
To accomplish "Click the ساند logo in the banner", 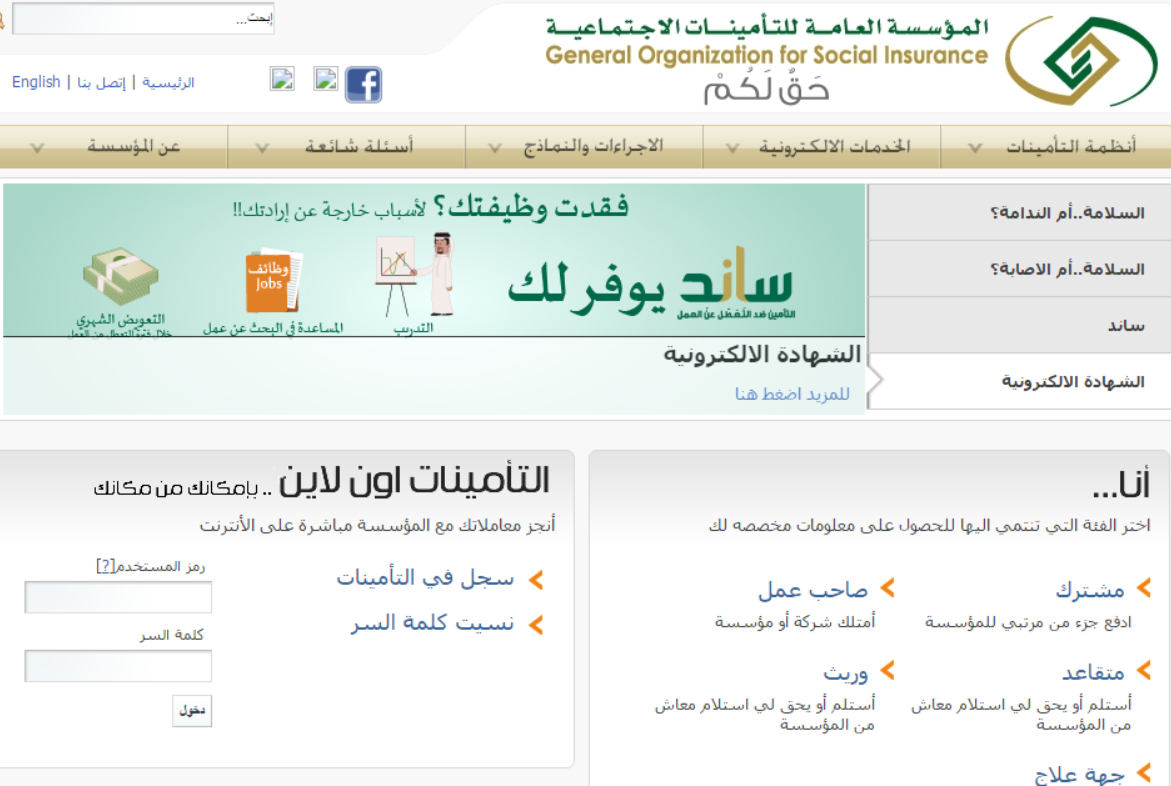I will (x=736, y=284).
